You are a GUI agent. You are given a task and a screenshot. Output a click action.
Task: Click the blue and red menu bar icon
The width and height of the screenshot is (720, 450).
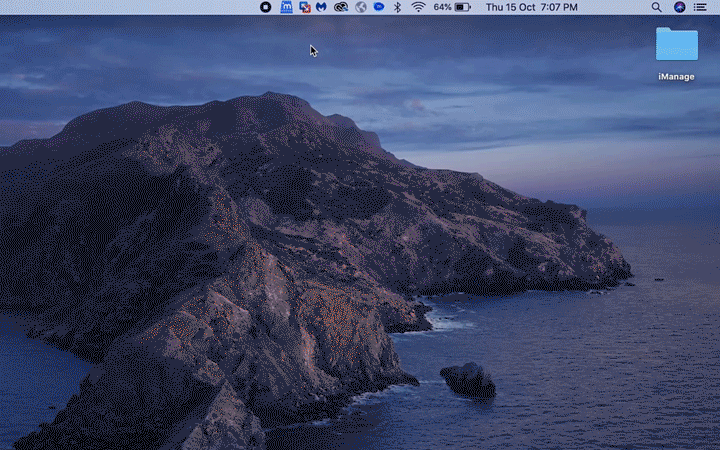(305, 7)
